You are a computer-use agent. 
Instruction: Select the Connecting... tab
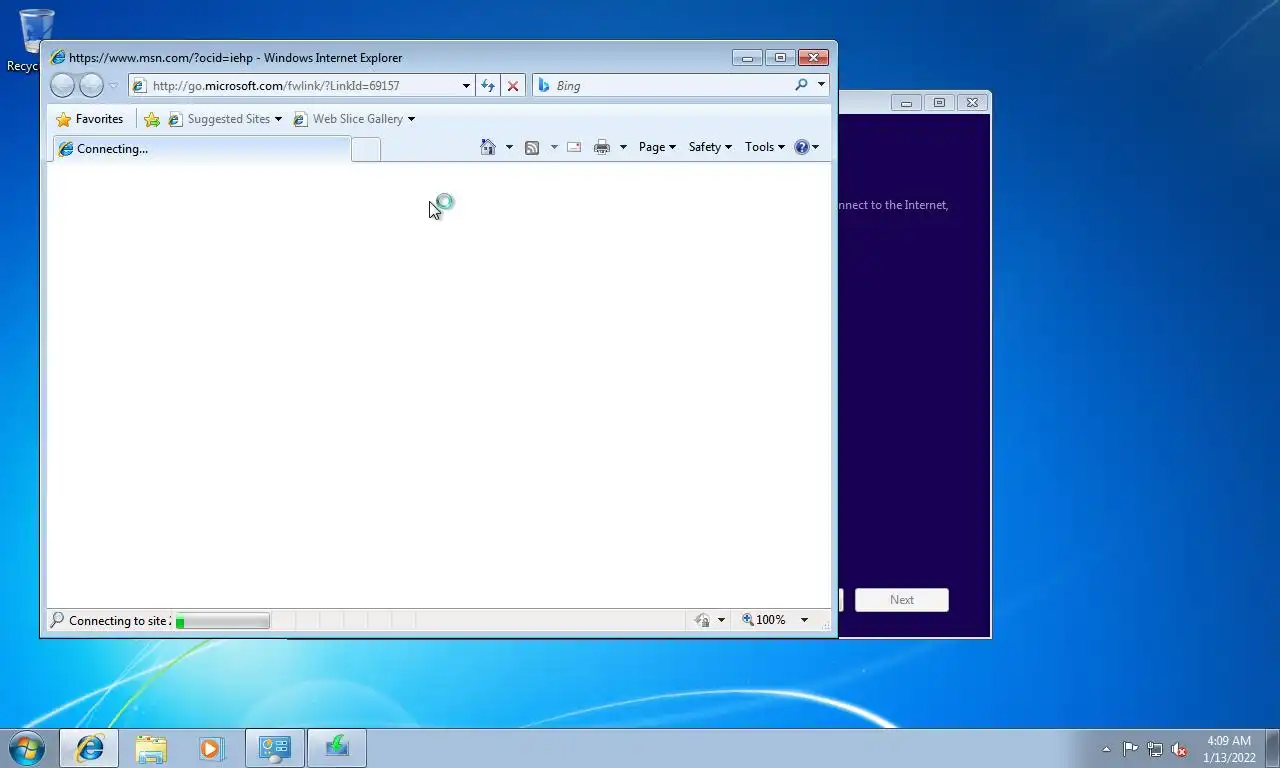(201, 149)
